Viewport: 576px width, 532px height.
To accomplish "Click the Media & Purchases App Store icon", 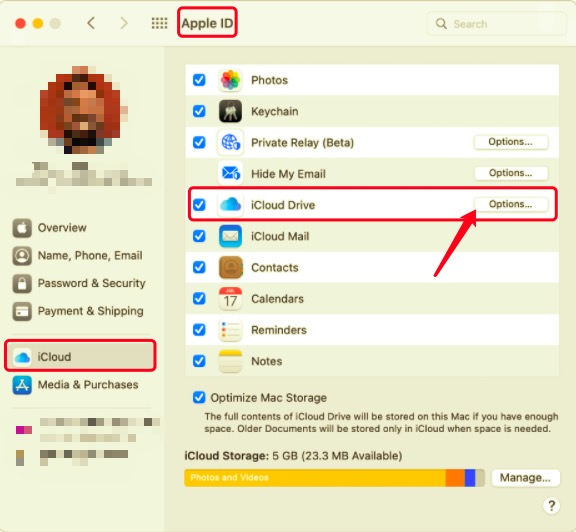I will pyautogui.click(x=22, y=385).
